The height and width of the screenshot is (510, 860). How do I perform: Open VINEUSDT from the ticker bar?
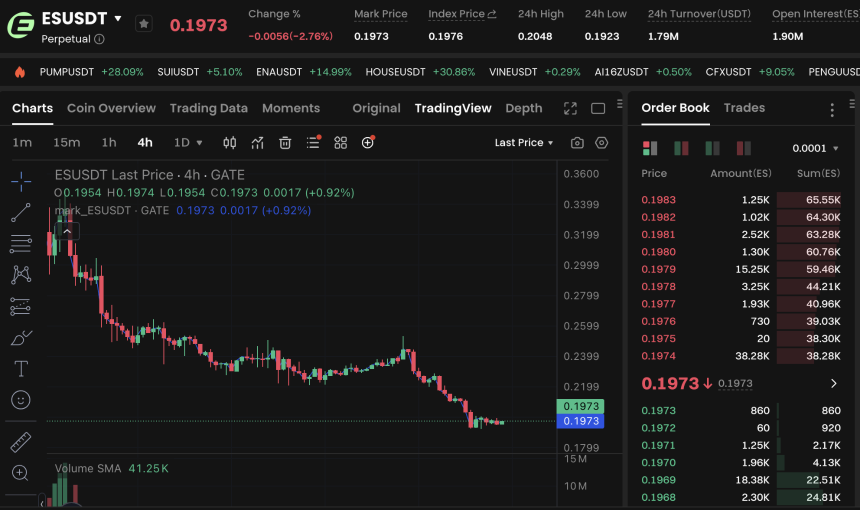click(535, 72)
